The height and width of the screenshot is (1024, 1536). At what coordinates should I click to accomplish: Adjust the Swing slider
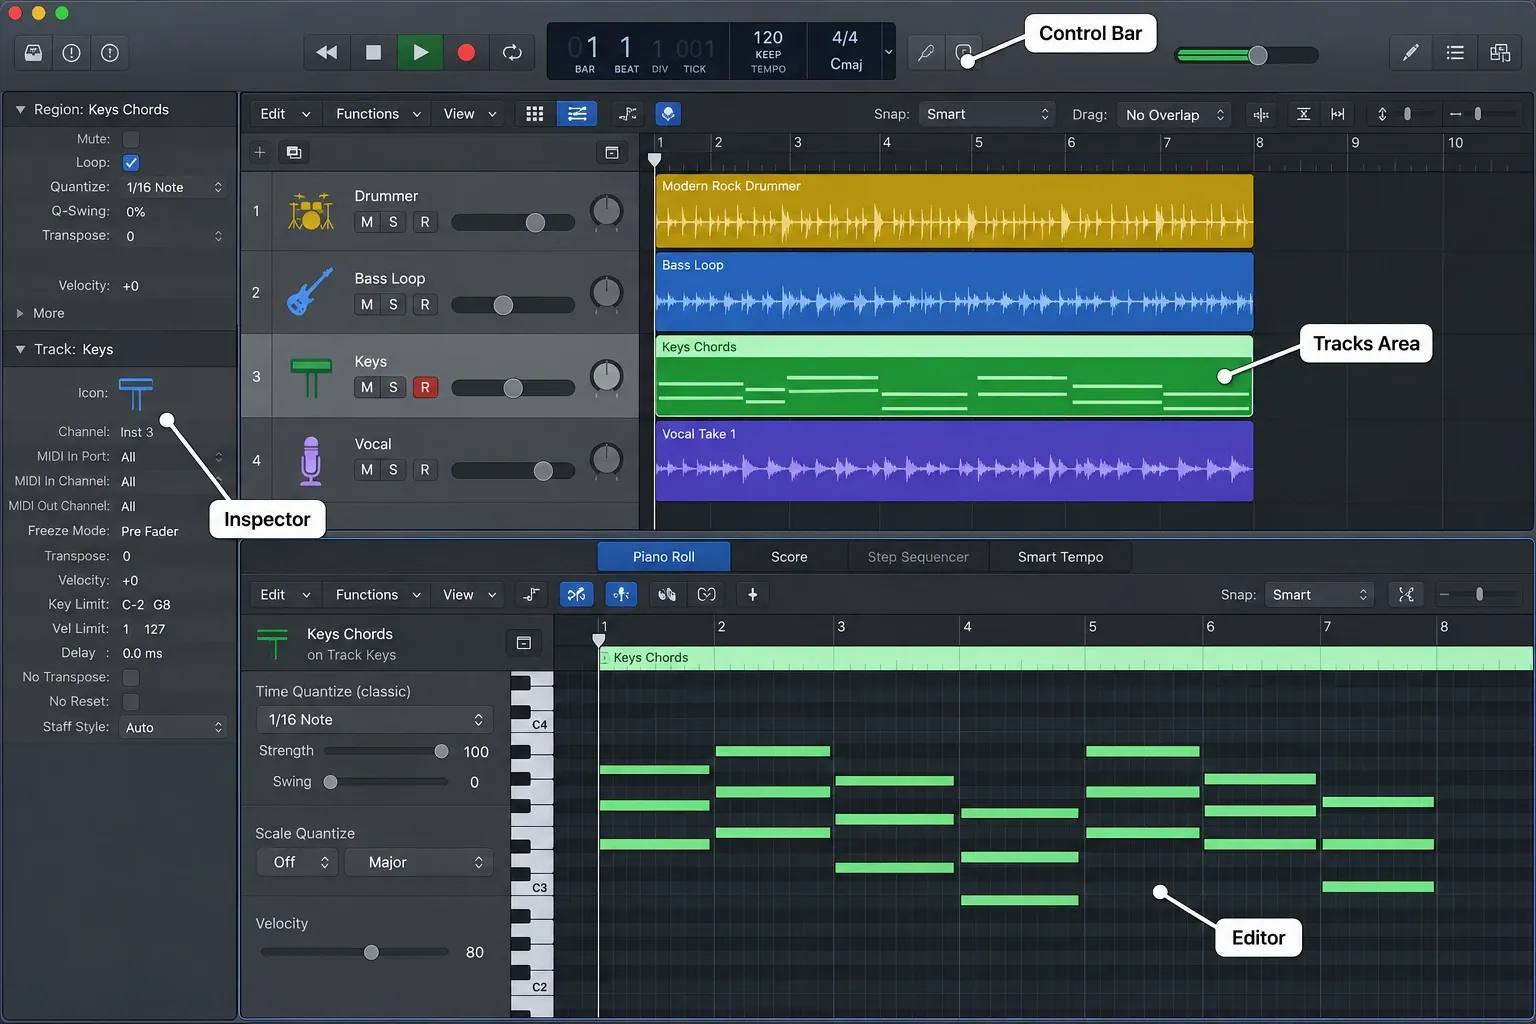pyautogui.click(x=386, y=782)
